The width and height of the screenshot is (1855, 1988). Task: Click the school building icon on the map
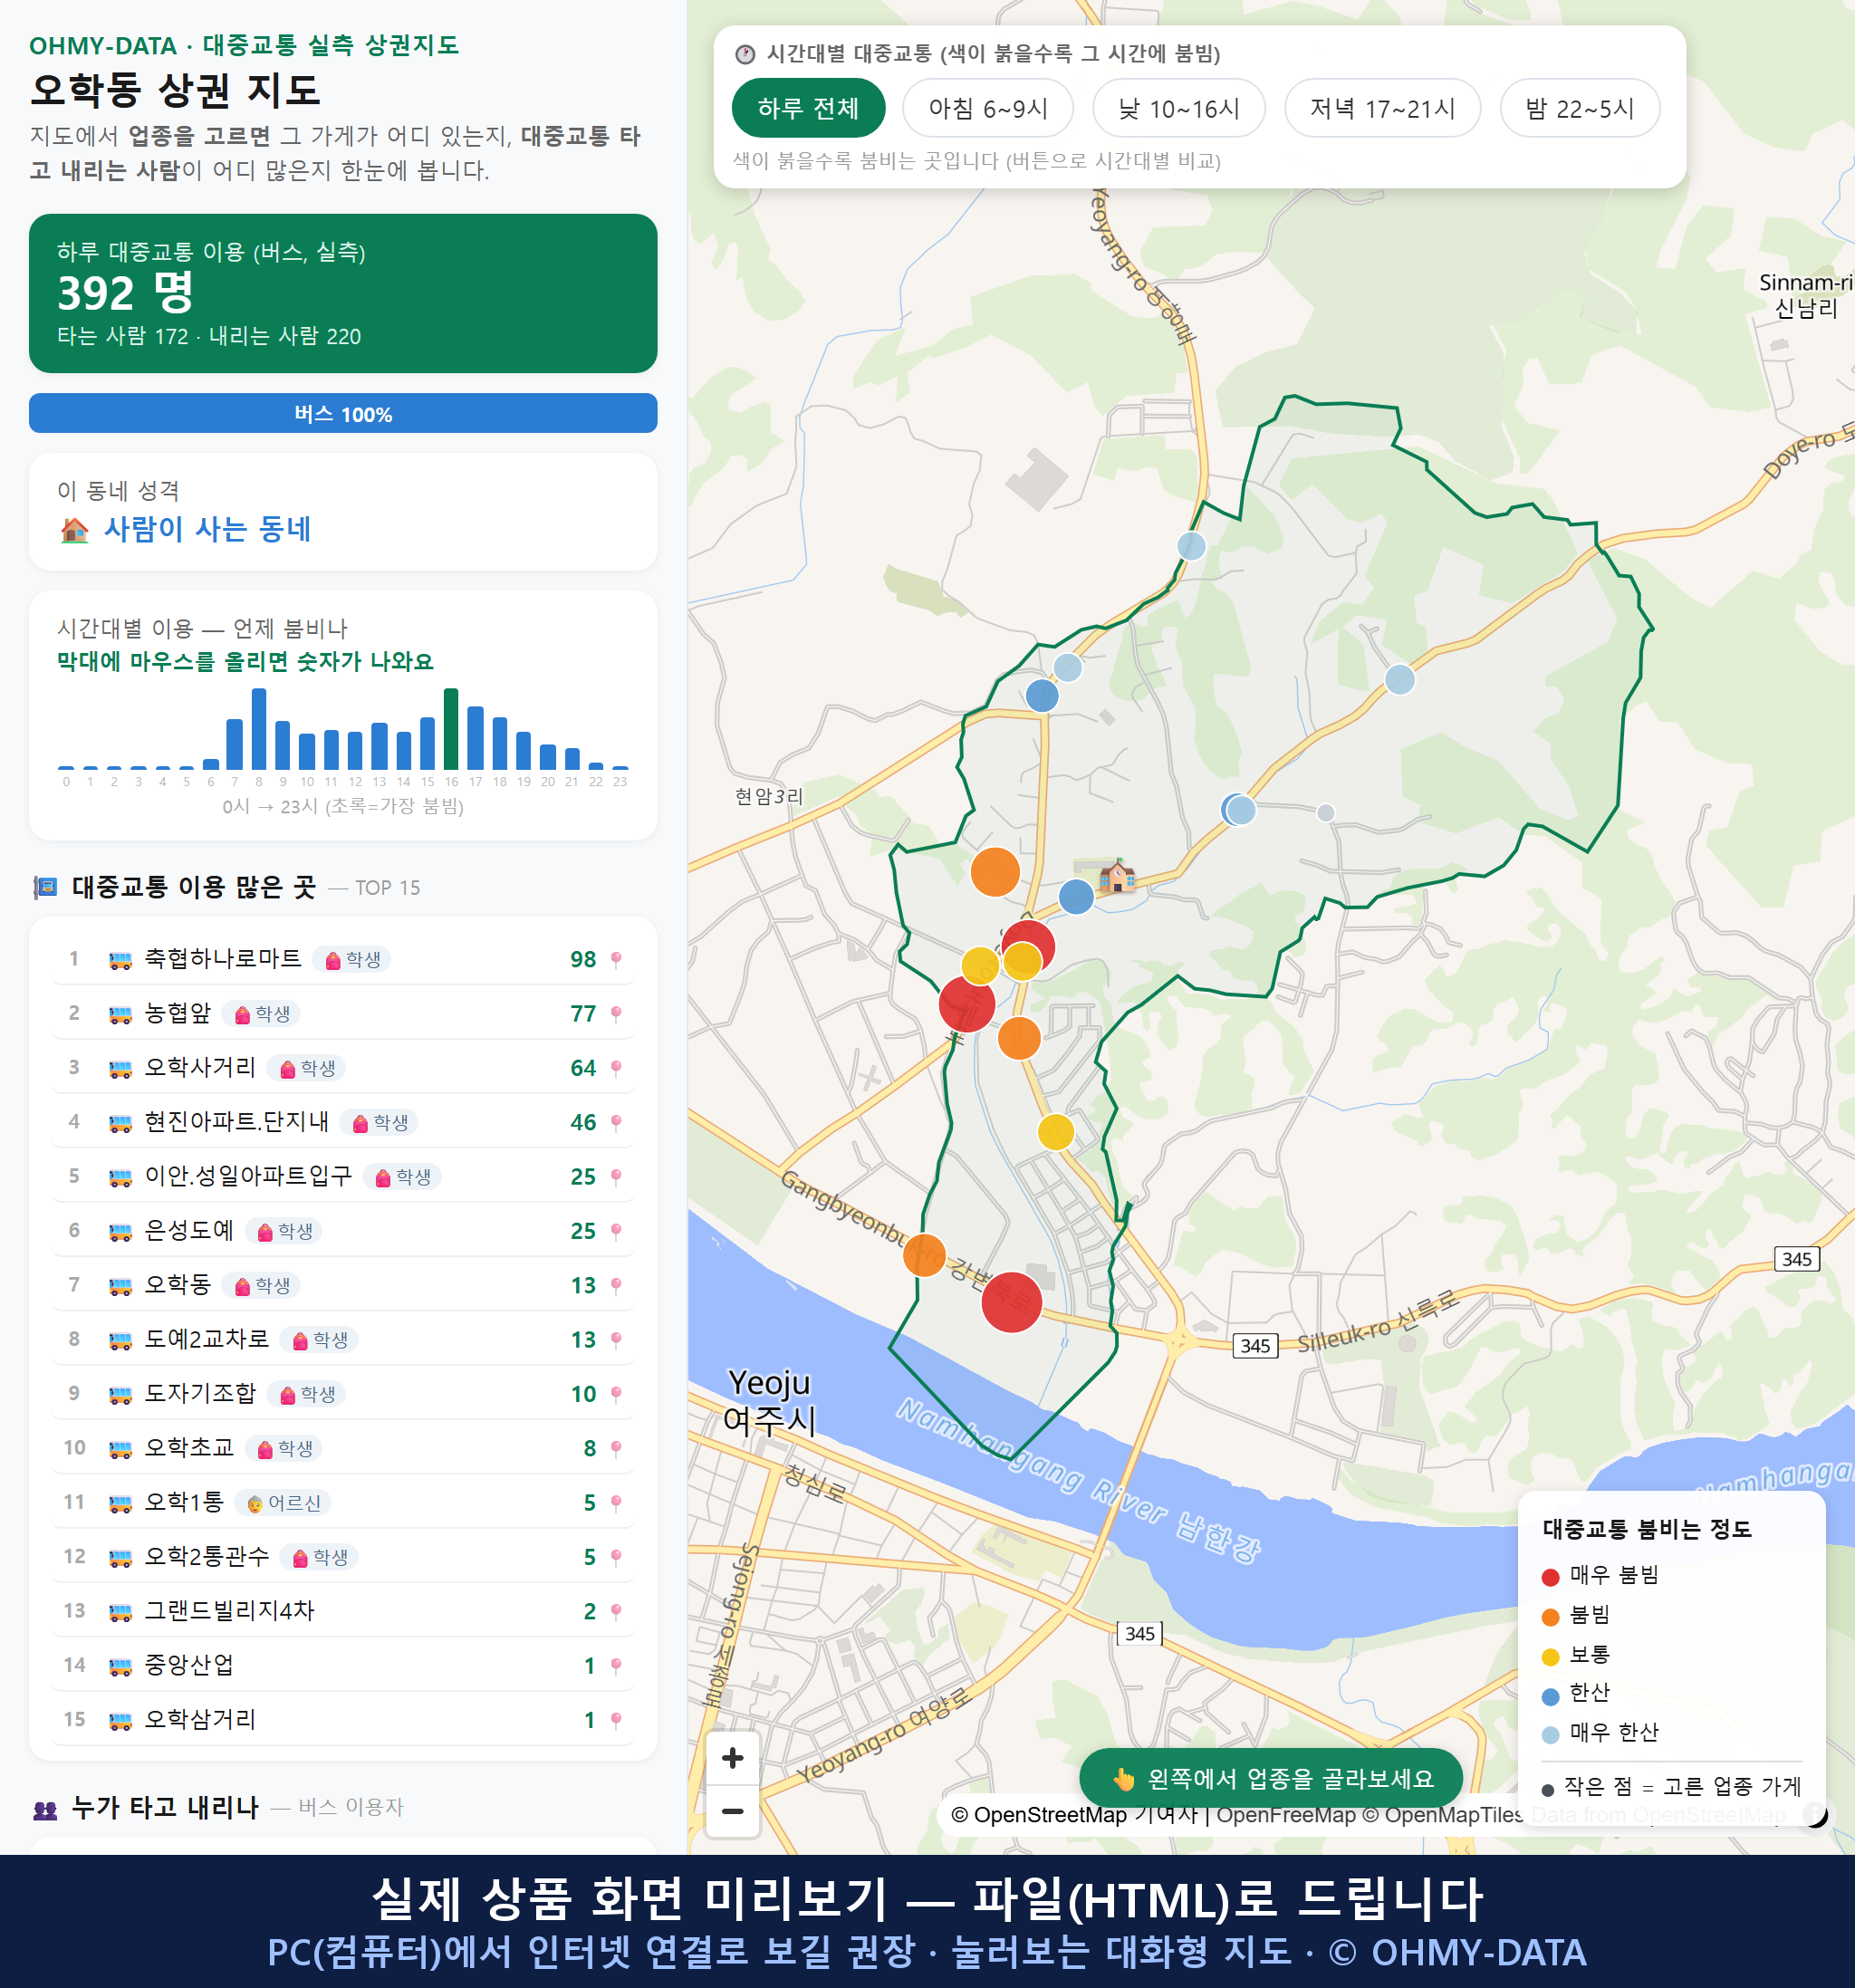[1117, 875]
